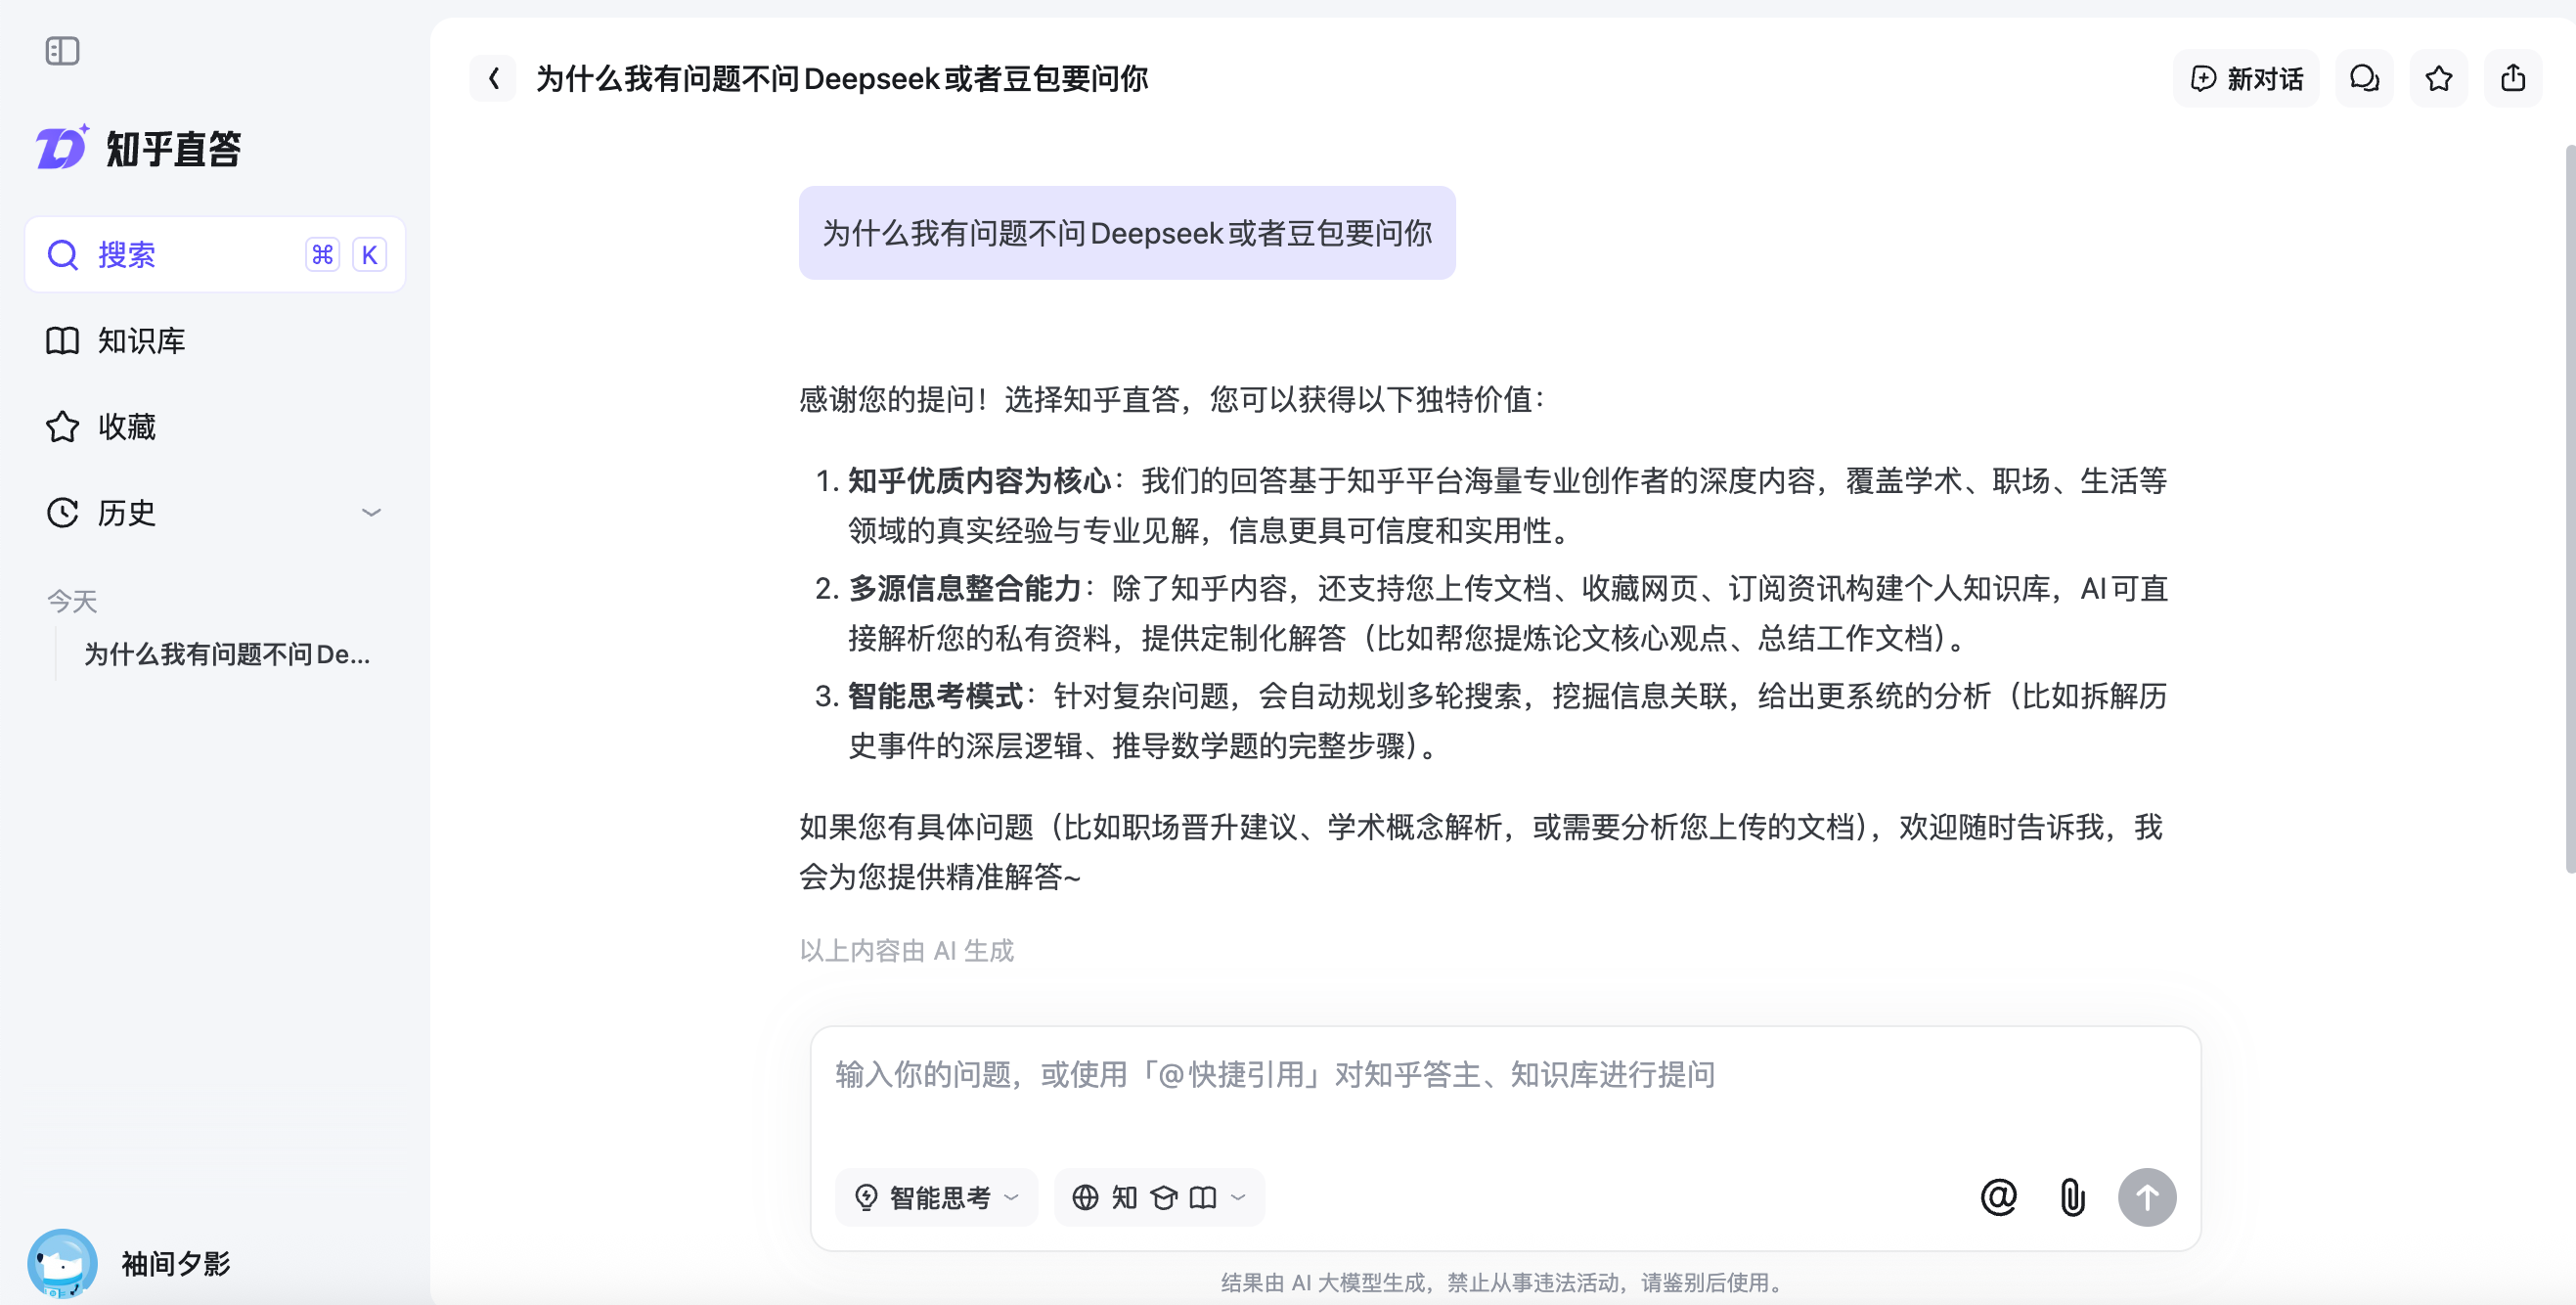
Task: Open the 知识库 knowledge base panel
Action: point(140,341)
